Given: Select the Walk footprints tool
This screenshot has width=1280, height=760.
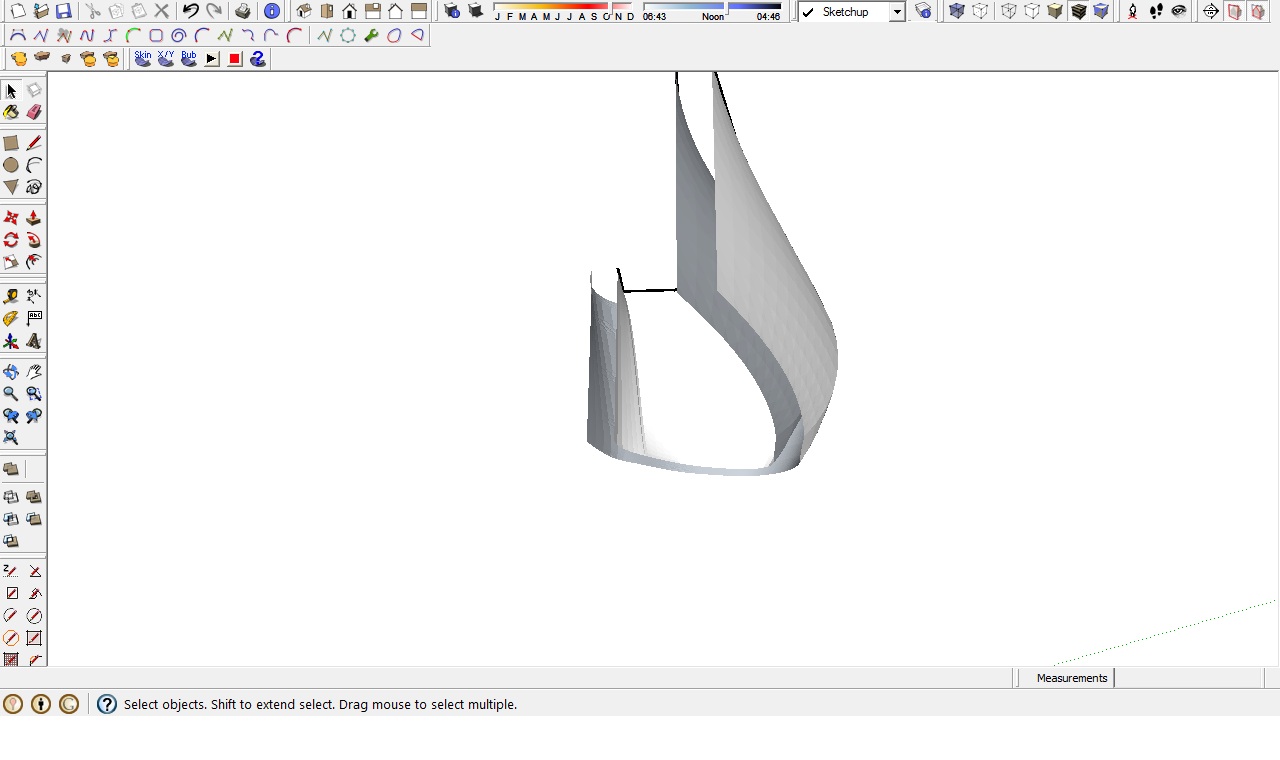Looking at the screenshot, I should coord(1156,12).
